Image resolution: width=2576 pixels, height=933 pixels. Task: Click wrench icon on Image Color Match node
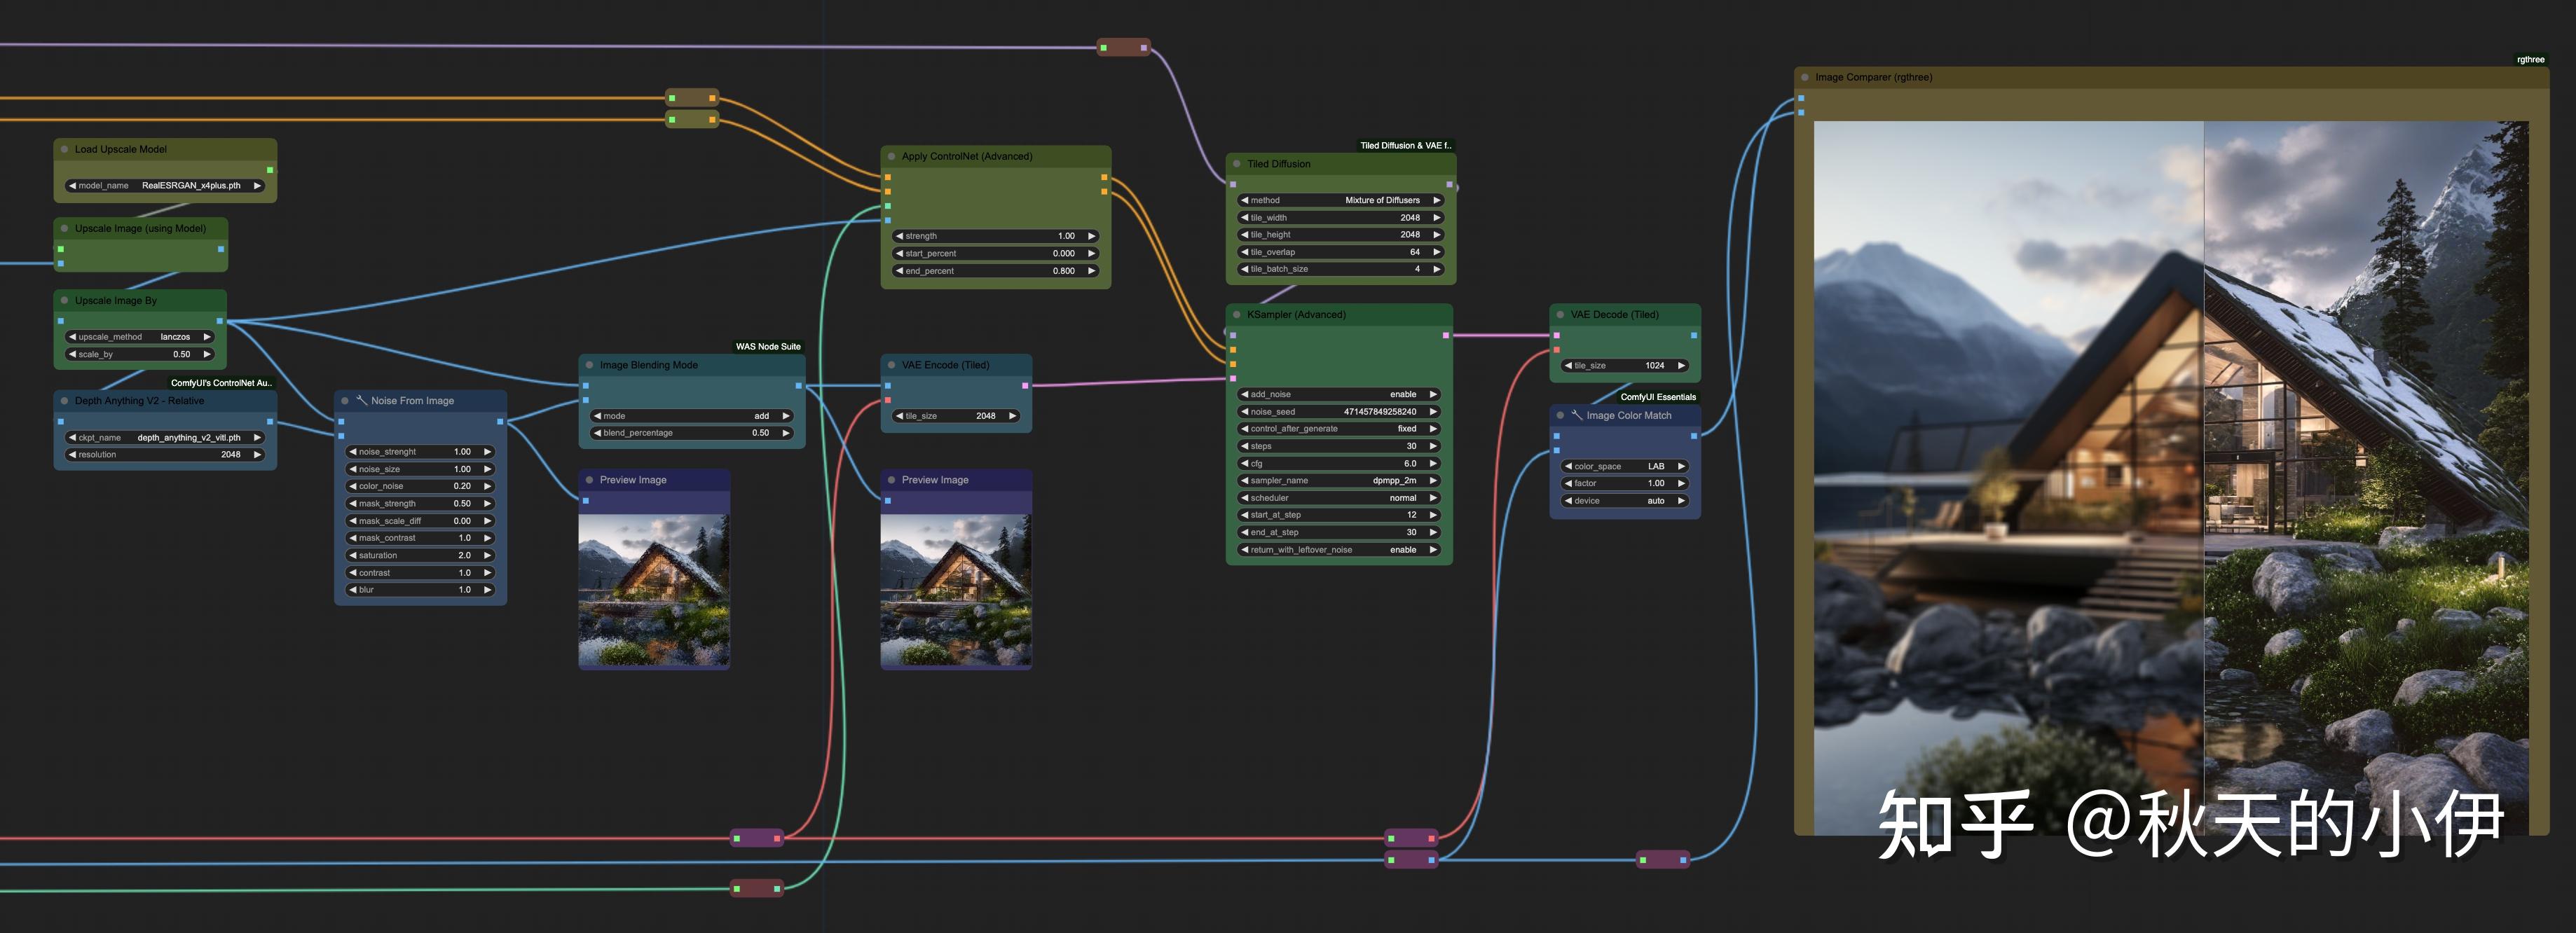1577,415
